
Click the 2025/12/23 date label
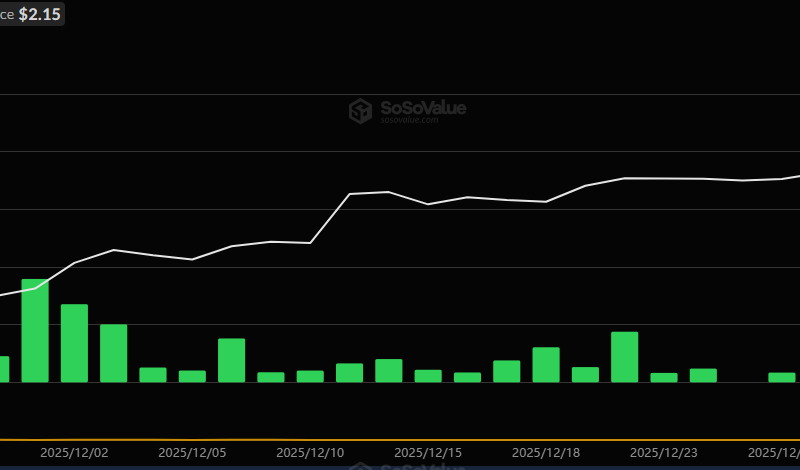pyautogui.click(x=664, y=453)
